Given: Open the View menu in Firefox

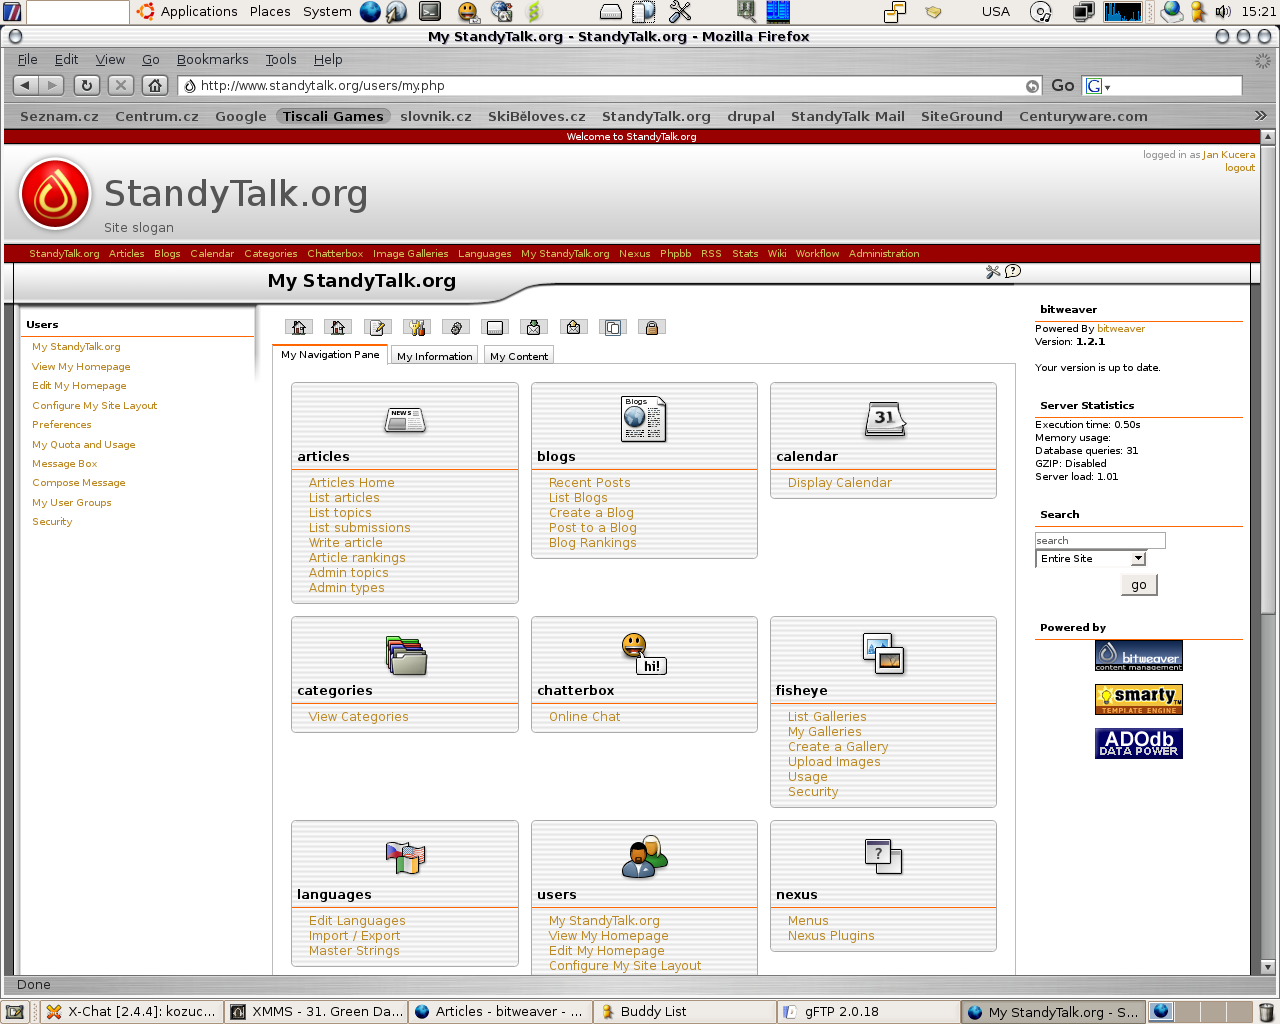Looking at the screenshot, I should coord(110,60).
